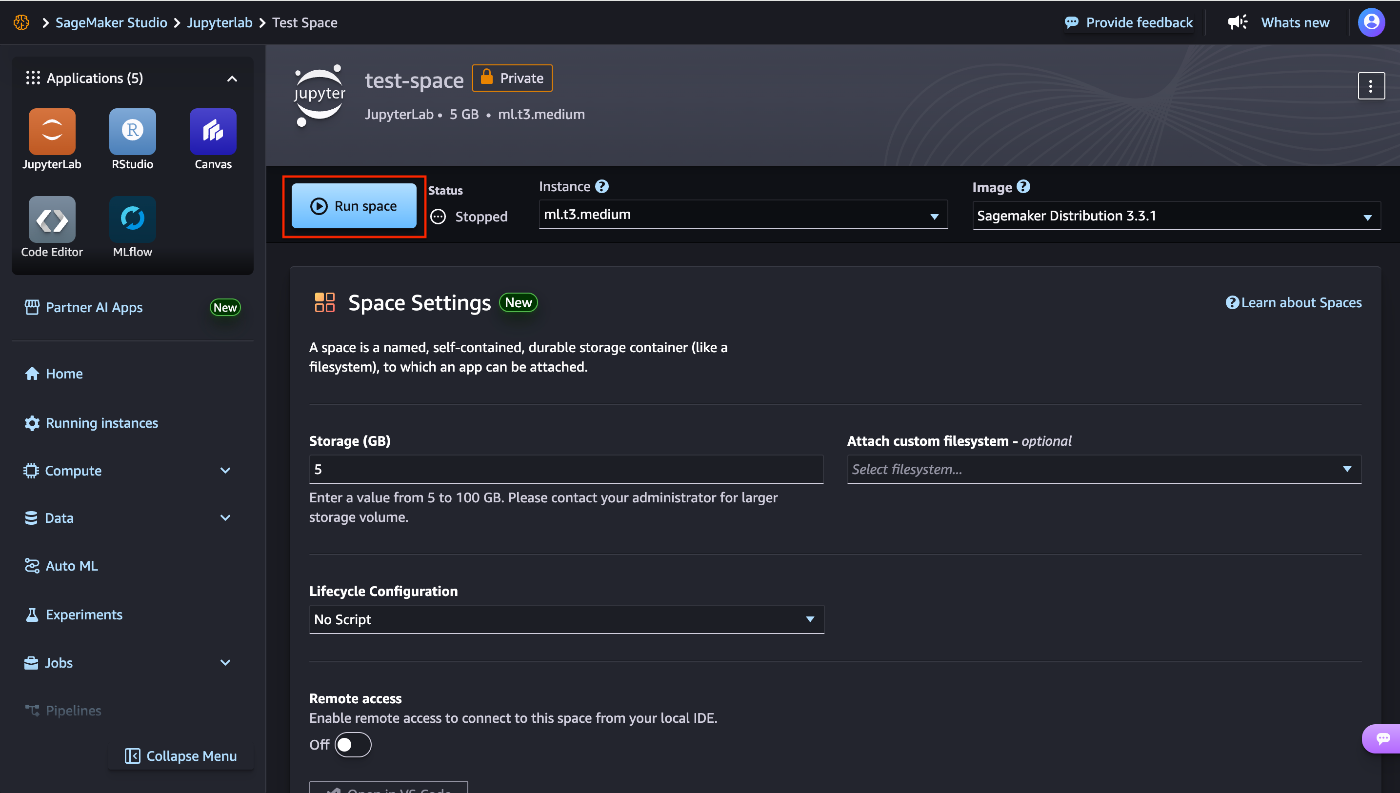
Task: Open the Instance ml.t3.medium dropdown
Action: point(743,214)
